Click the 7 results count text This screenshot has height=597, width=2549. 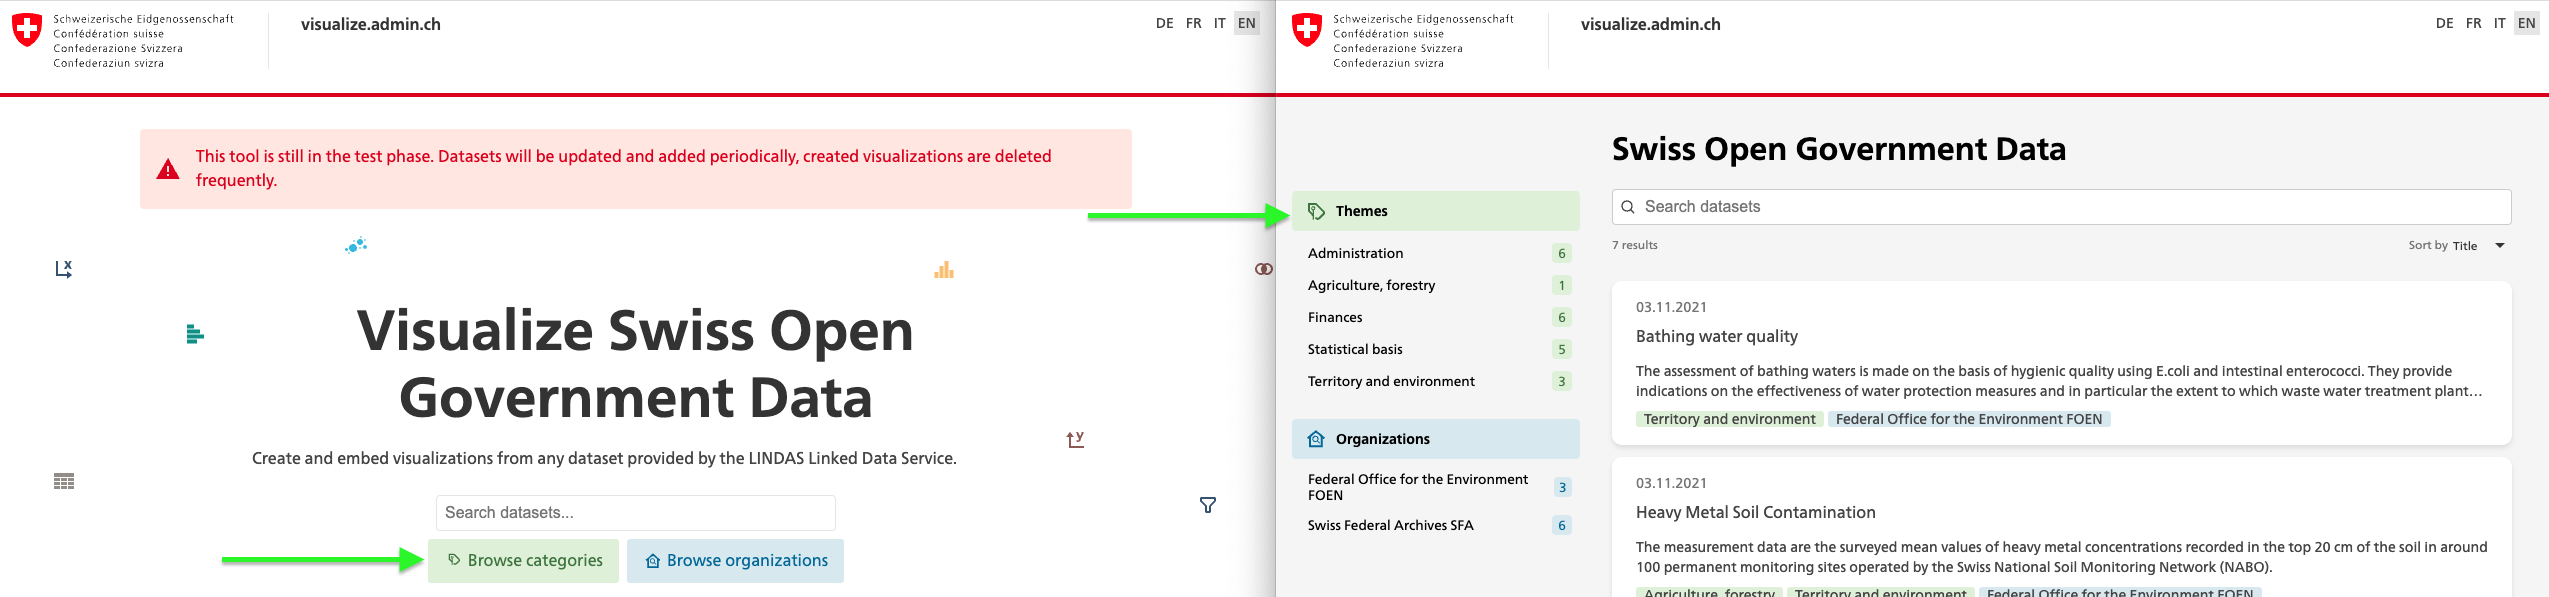point(1635,245)
